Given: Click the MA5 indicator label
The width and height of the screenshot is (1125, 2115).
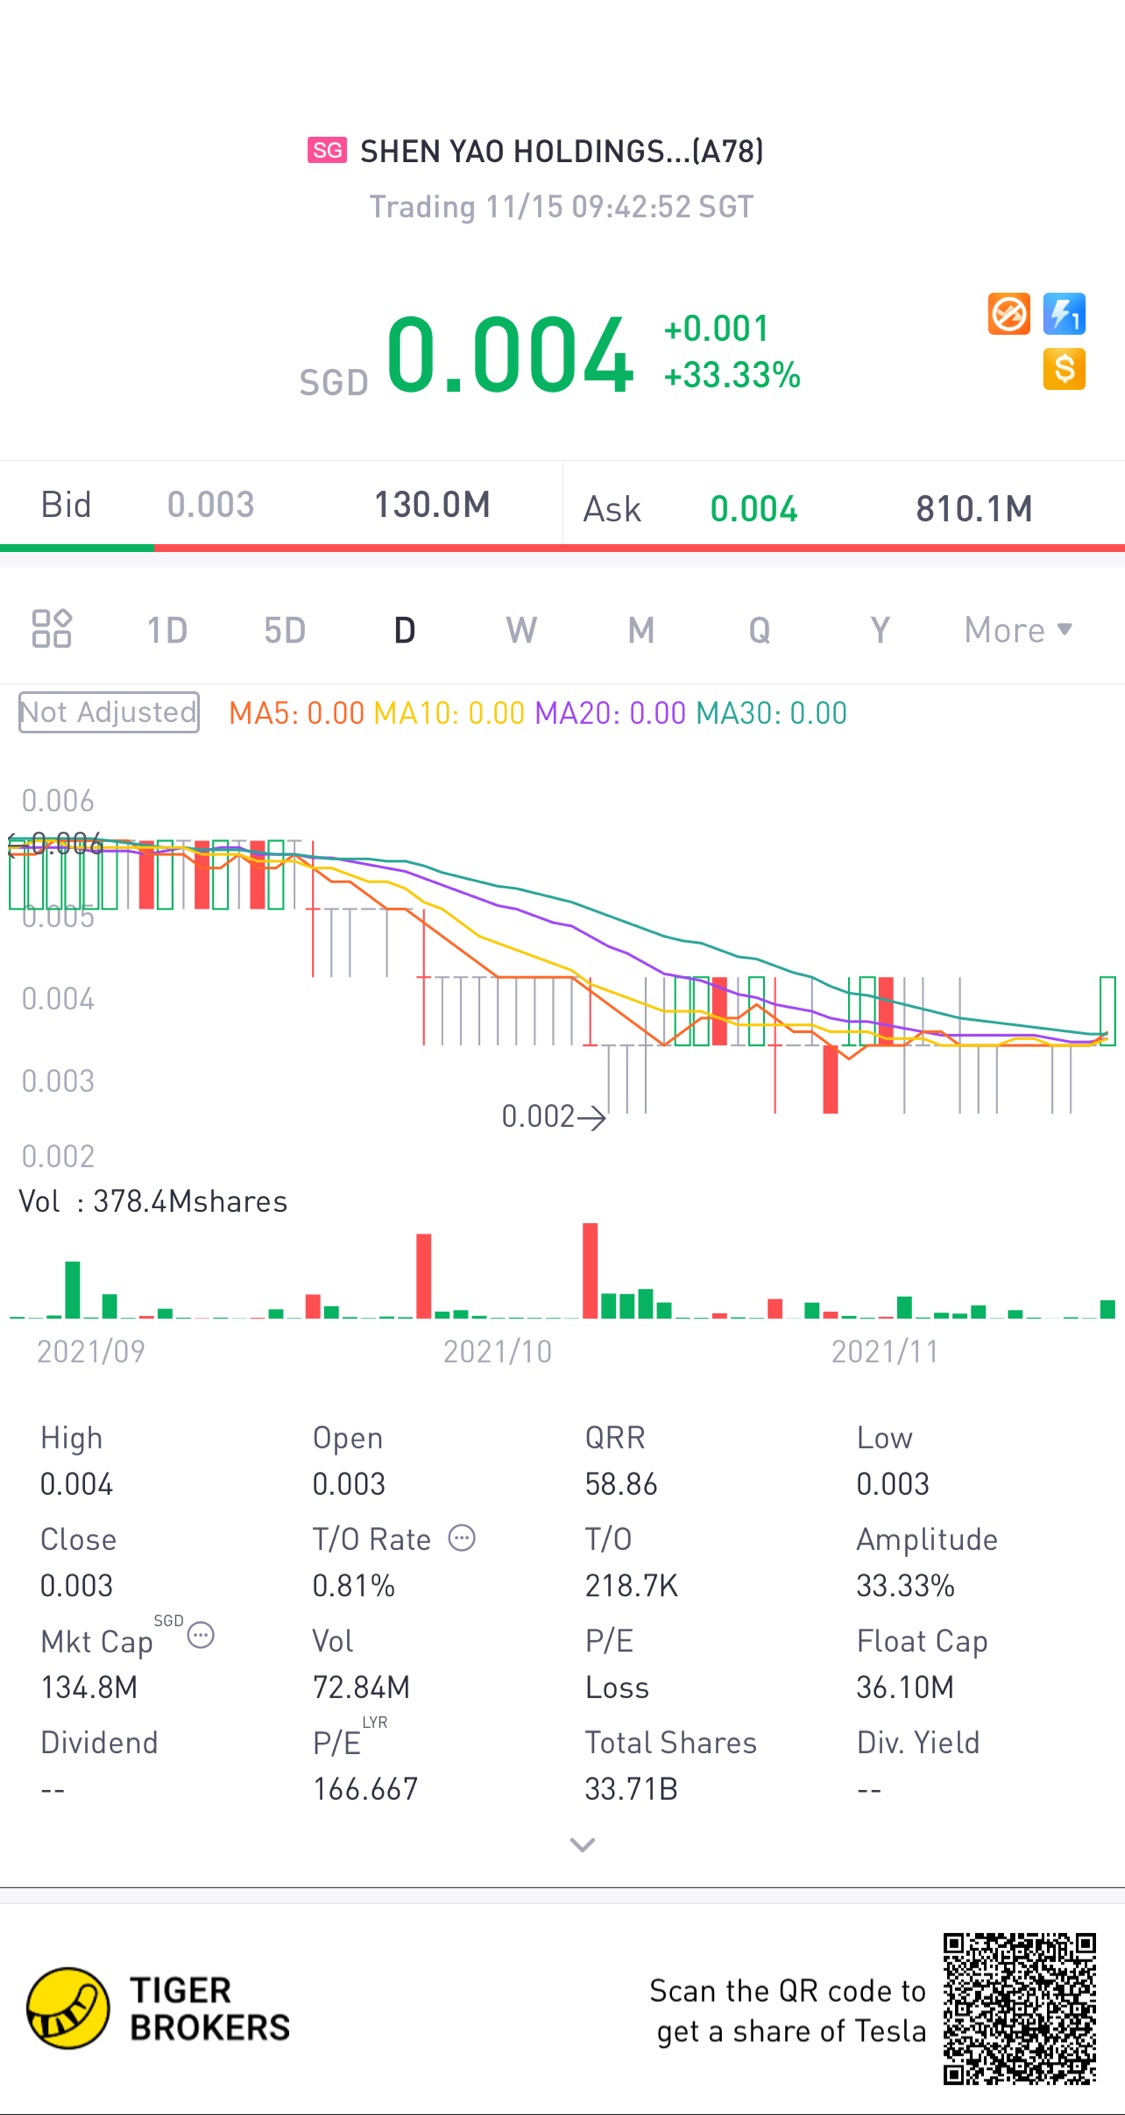Looking at the screenshot, I should (x=296, y=713).
